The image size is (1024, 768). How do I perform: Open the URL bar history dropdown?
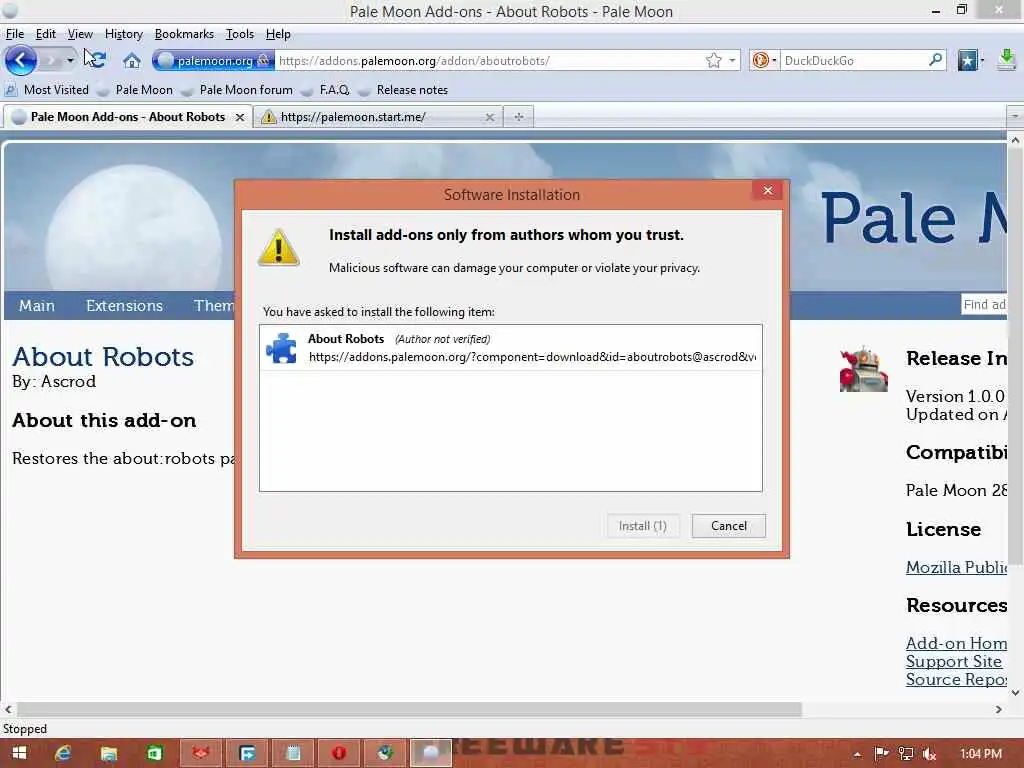(732, 61)
